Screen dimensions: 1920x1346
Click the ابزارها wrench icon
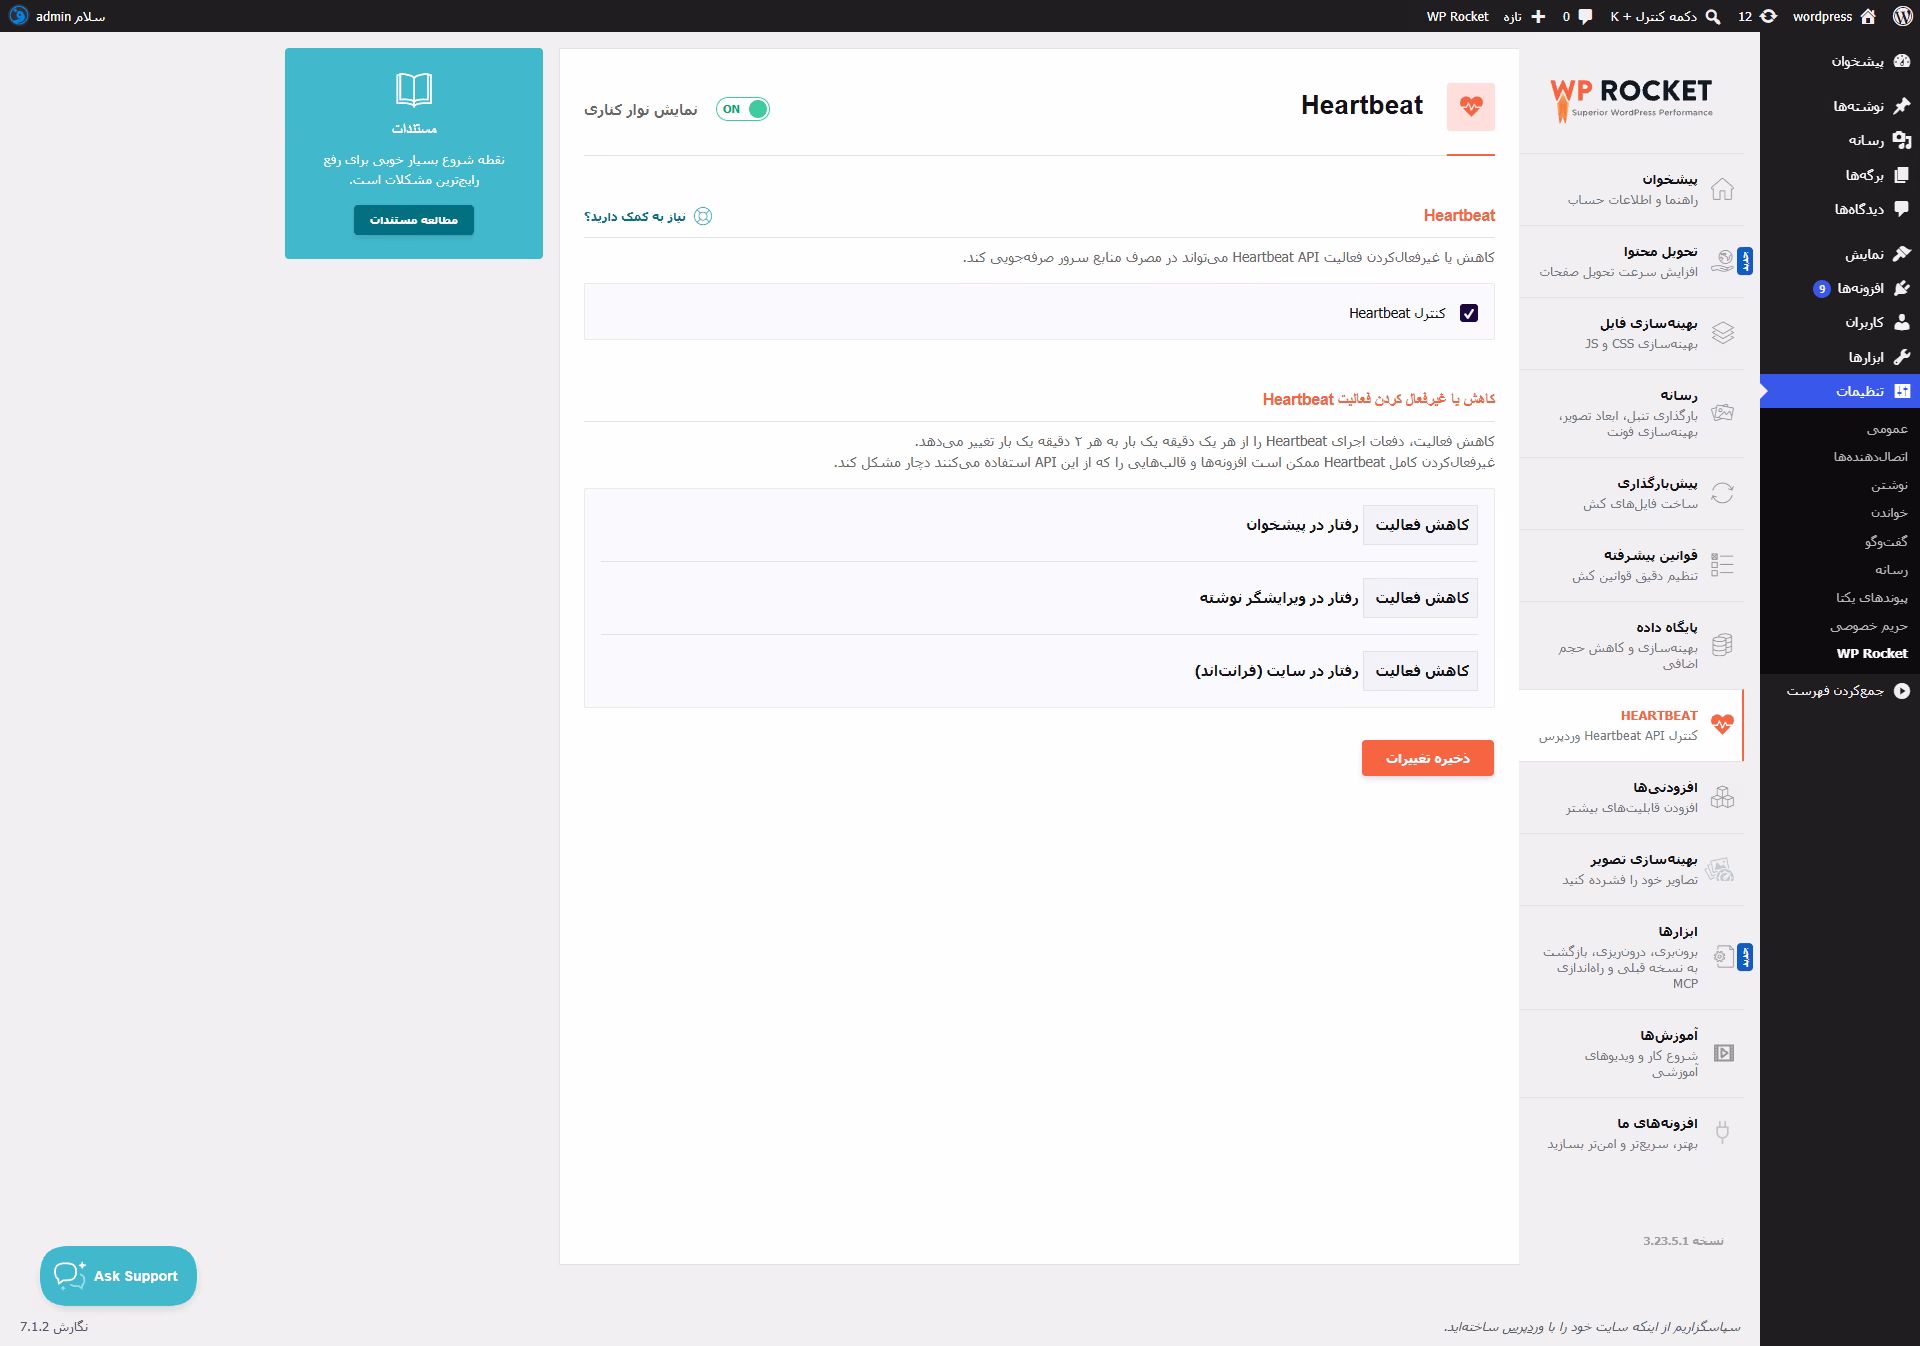(1902, 357)
